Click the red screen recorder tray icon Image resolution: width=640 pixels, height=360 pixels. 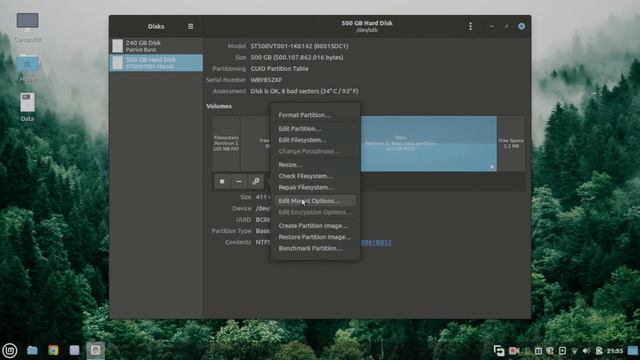tap(513, 351)
